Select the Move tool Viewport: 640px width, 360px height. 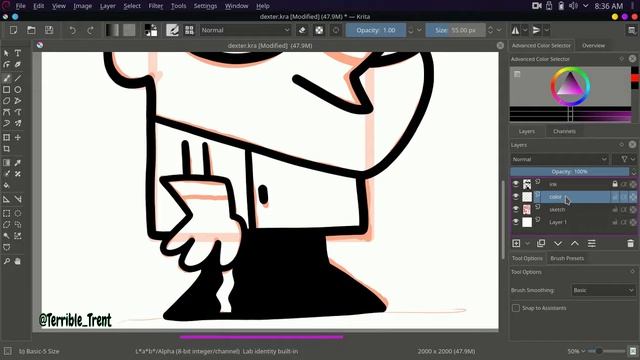[x=18, y=137]
